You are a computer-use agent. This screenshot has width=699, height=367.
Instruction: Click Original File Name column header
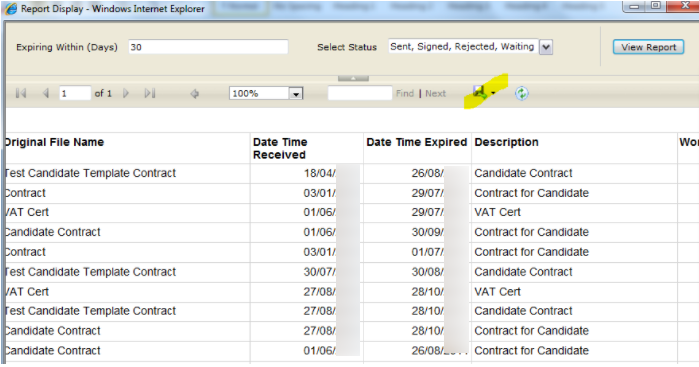pos(54,142)
